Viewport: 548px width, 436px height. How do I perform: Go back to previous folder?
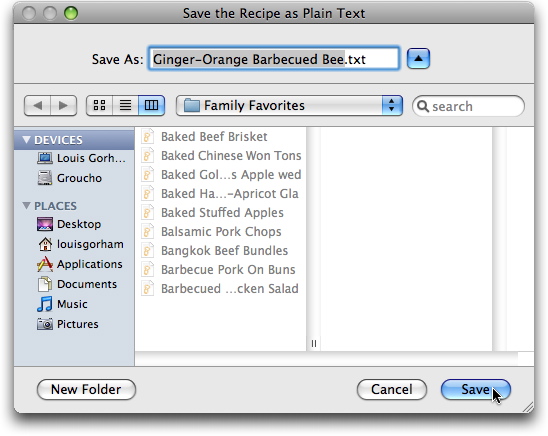tap(37, 105)
